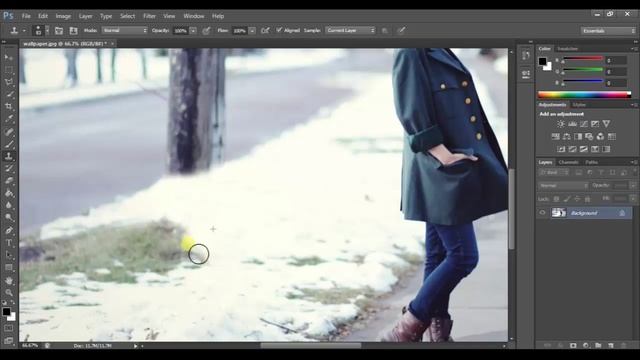The width and height of the screenshot is (640, 360).
Task: Switch to the Paths tab
Action: click(x=591, y=162)
